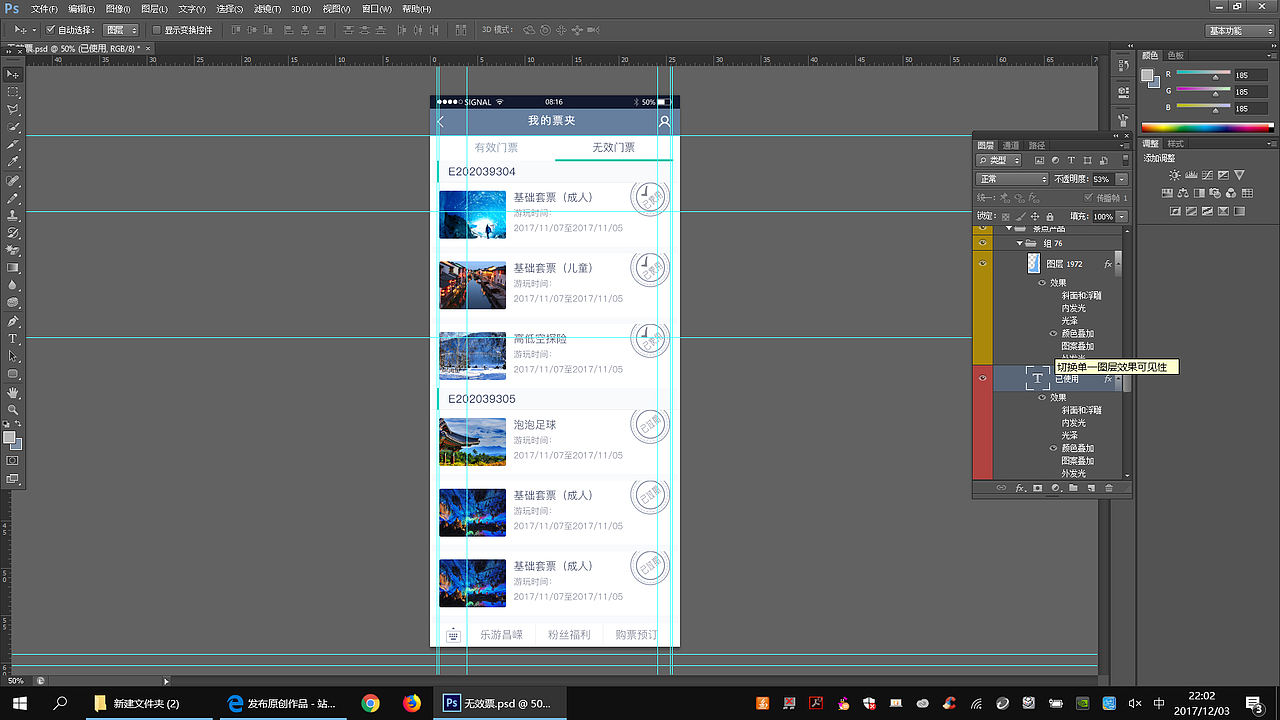
Task: Open the opacity slider dropdown
Action: (x=1122, y=179)
